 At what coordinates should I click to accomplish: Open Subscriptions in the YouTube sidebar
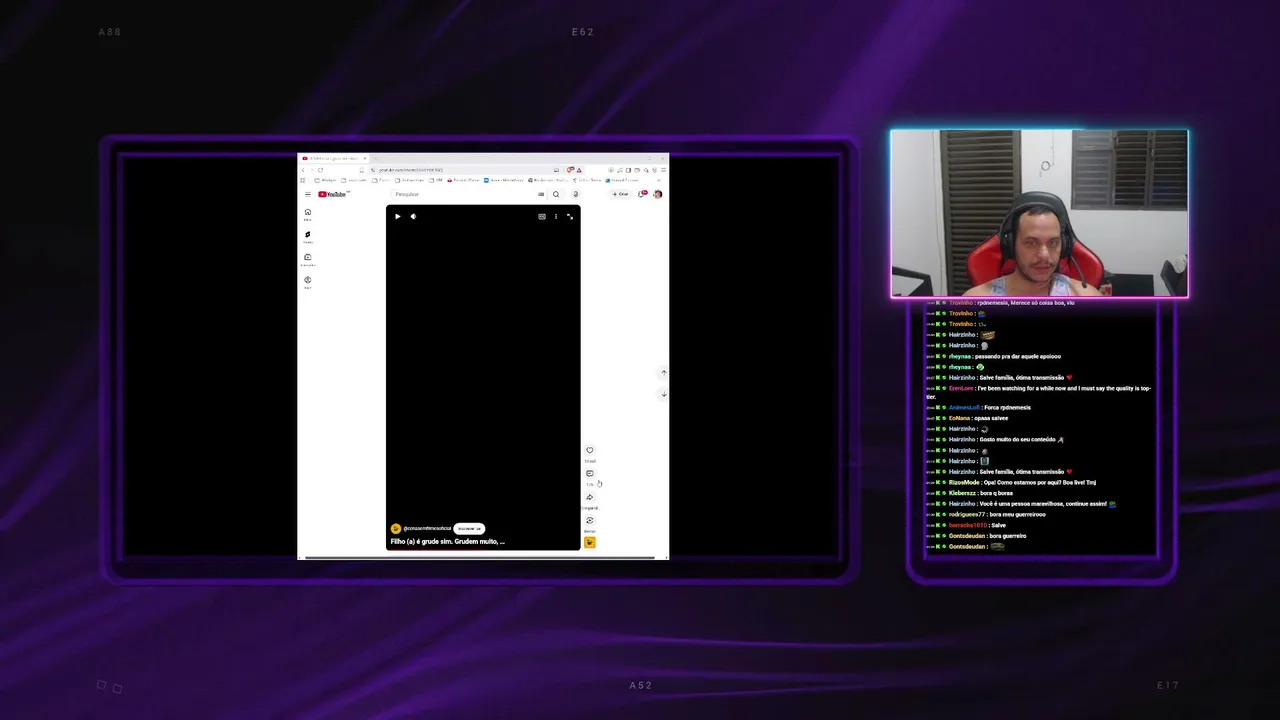click(x=308, y=259)
